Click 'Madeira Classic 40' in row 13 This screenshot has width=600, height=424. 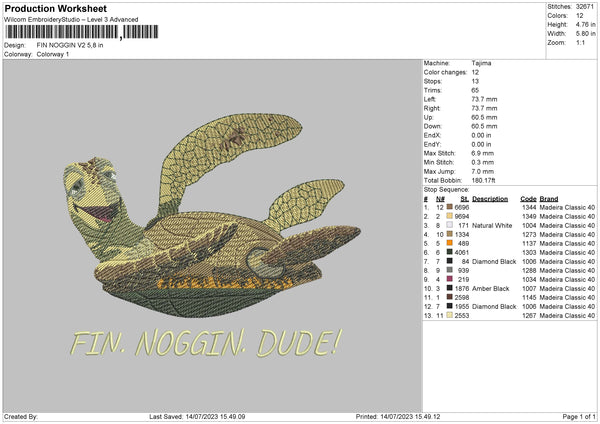[x=567, y=316]
